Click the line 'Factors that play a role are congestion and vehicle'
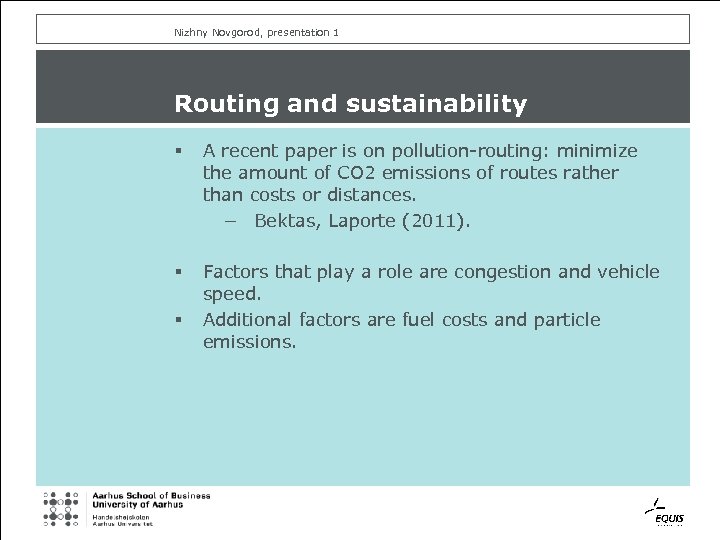Viewport: 720px width, 540px height. tap(431, 272)
